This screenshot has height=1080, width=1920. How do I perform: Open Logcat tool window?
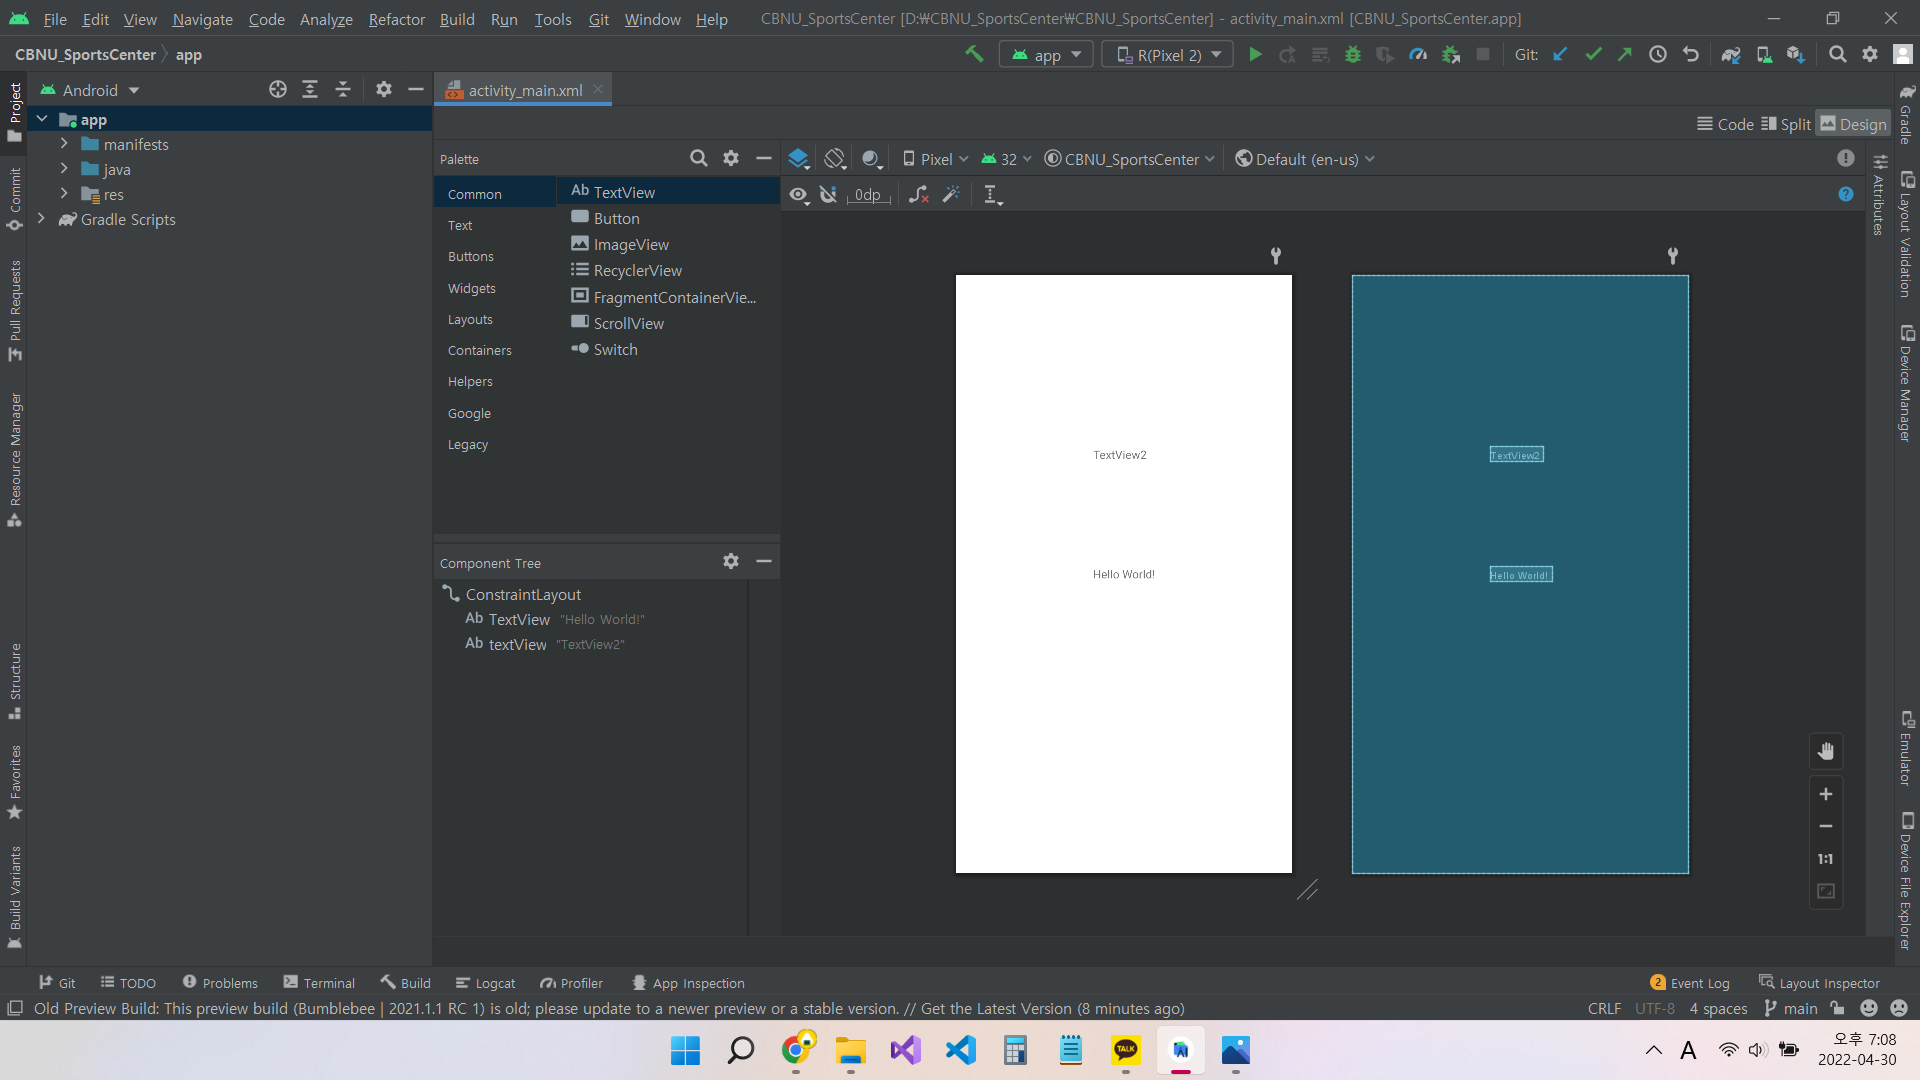pos(486,983)
